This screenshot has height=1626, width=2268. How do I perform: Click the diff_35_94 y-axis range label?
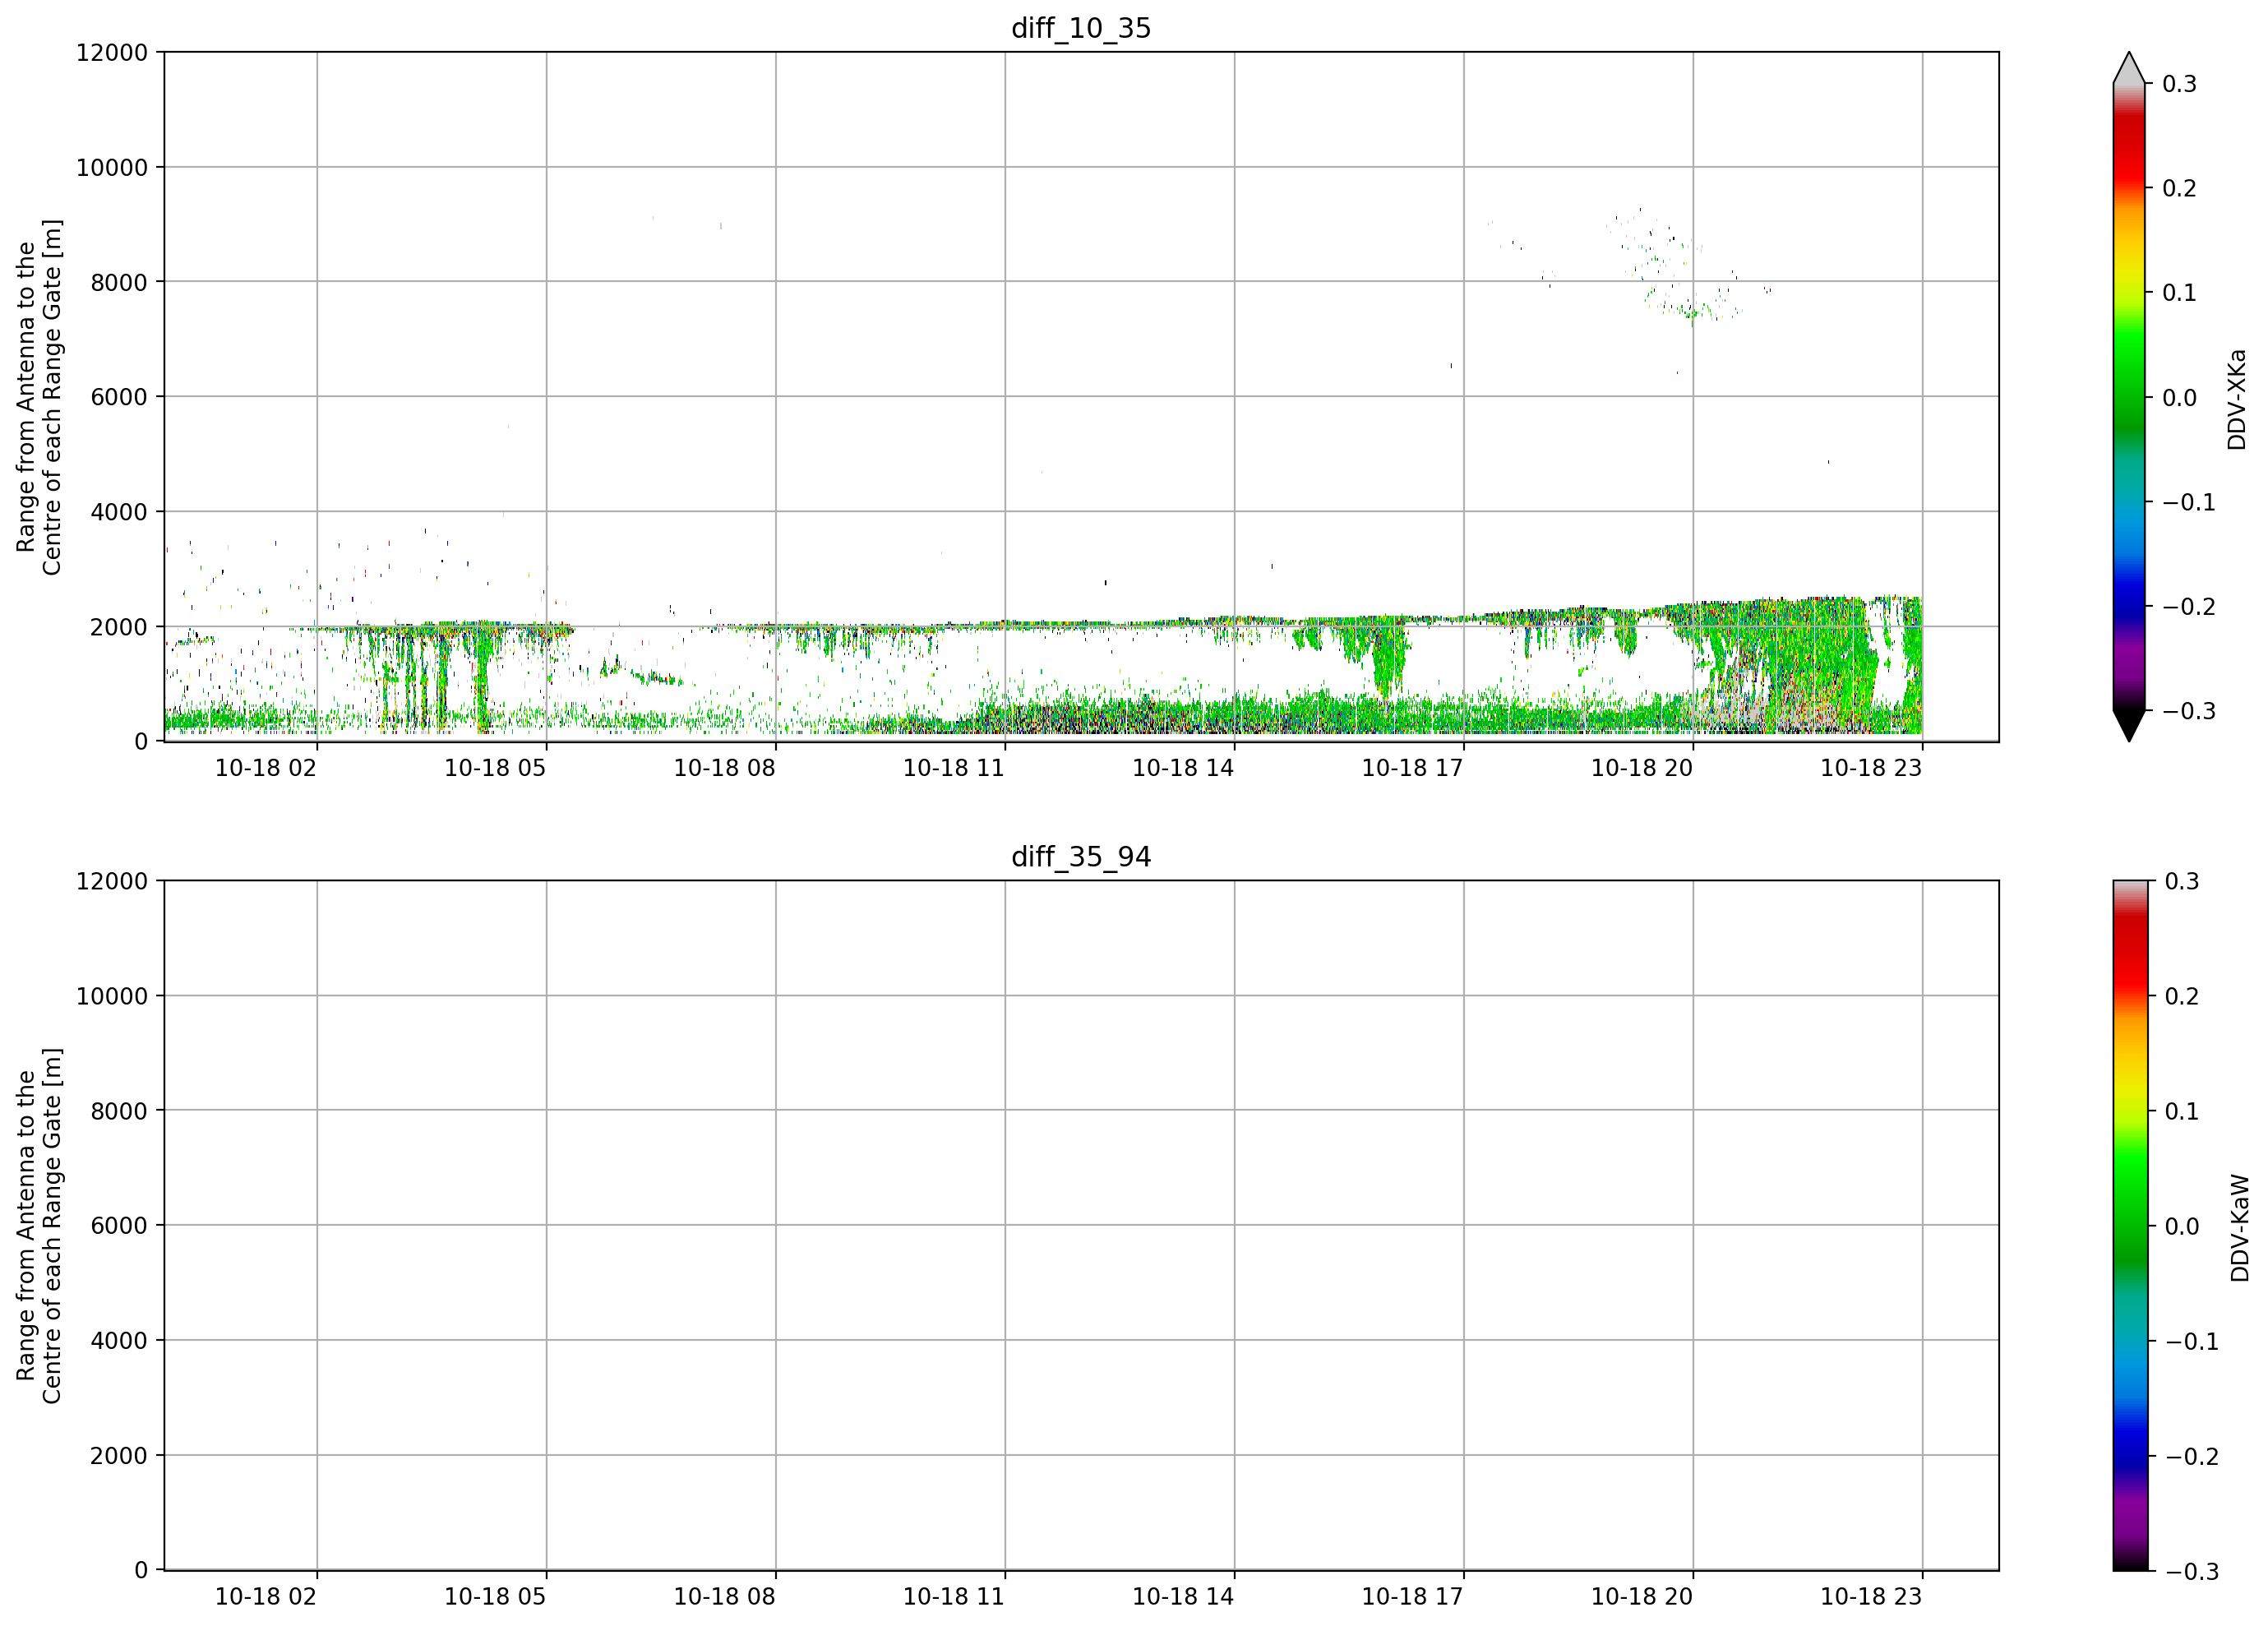pyautogui.click(x=39, y=1226)
